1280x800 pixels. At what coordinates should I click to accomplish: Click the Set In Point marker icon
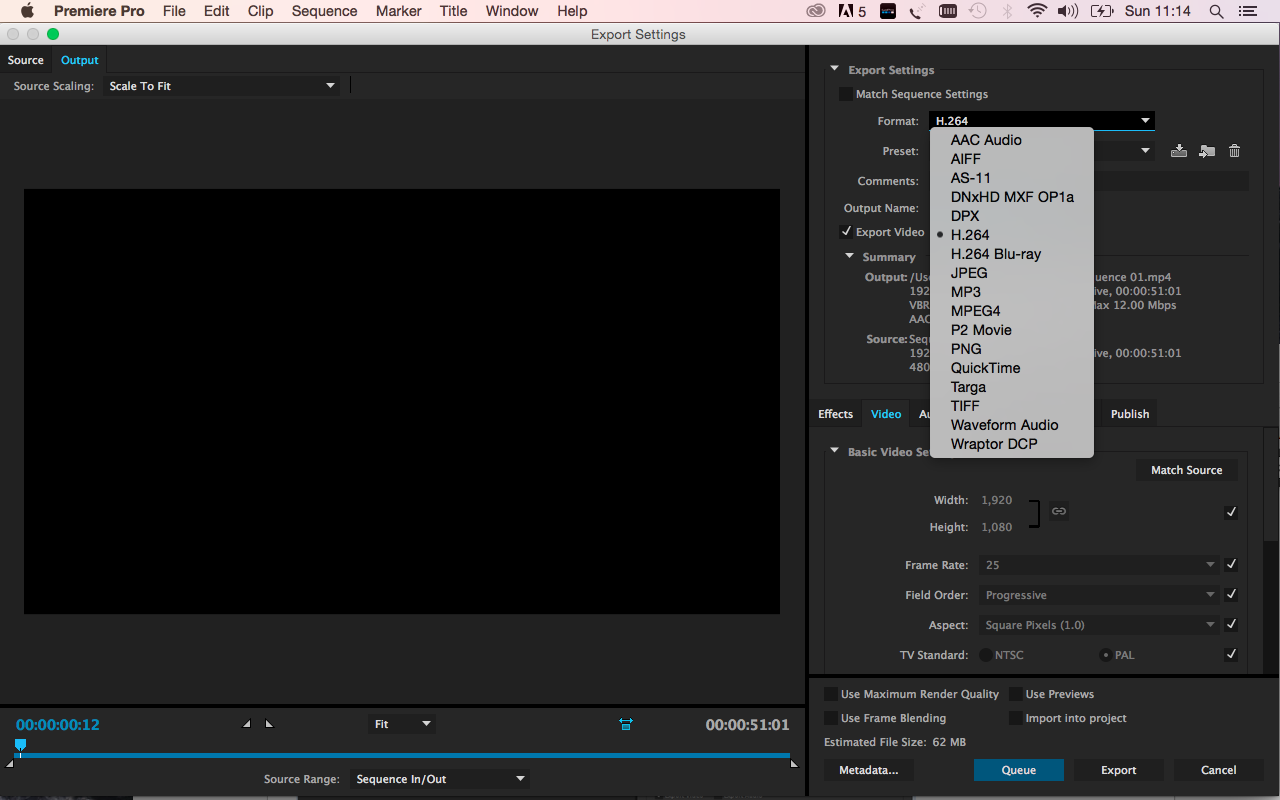tap(247, 724)
